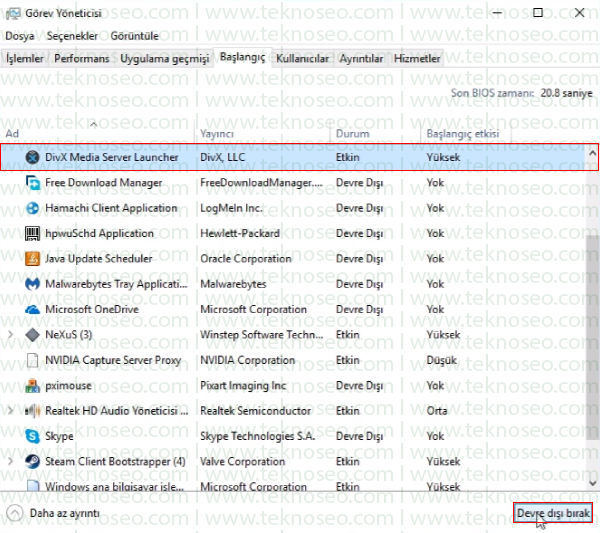Click the NVIDIA Capture Server Proxy icon

tap(33, 360)
